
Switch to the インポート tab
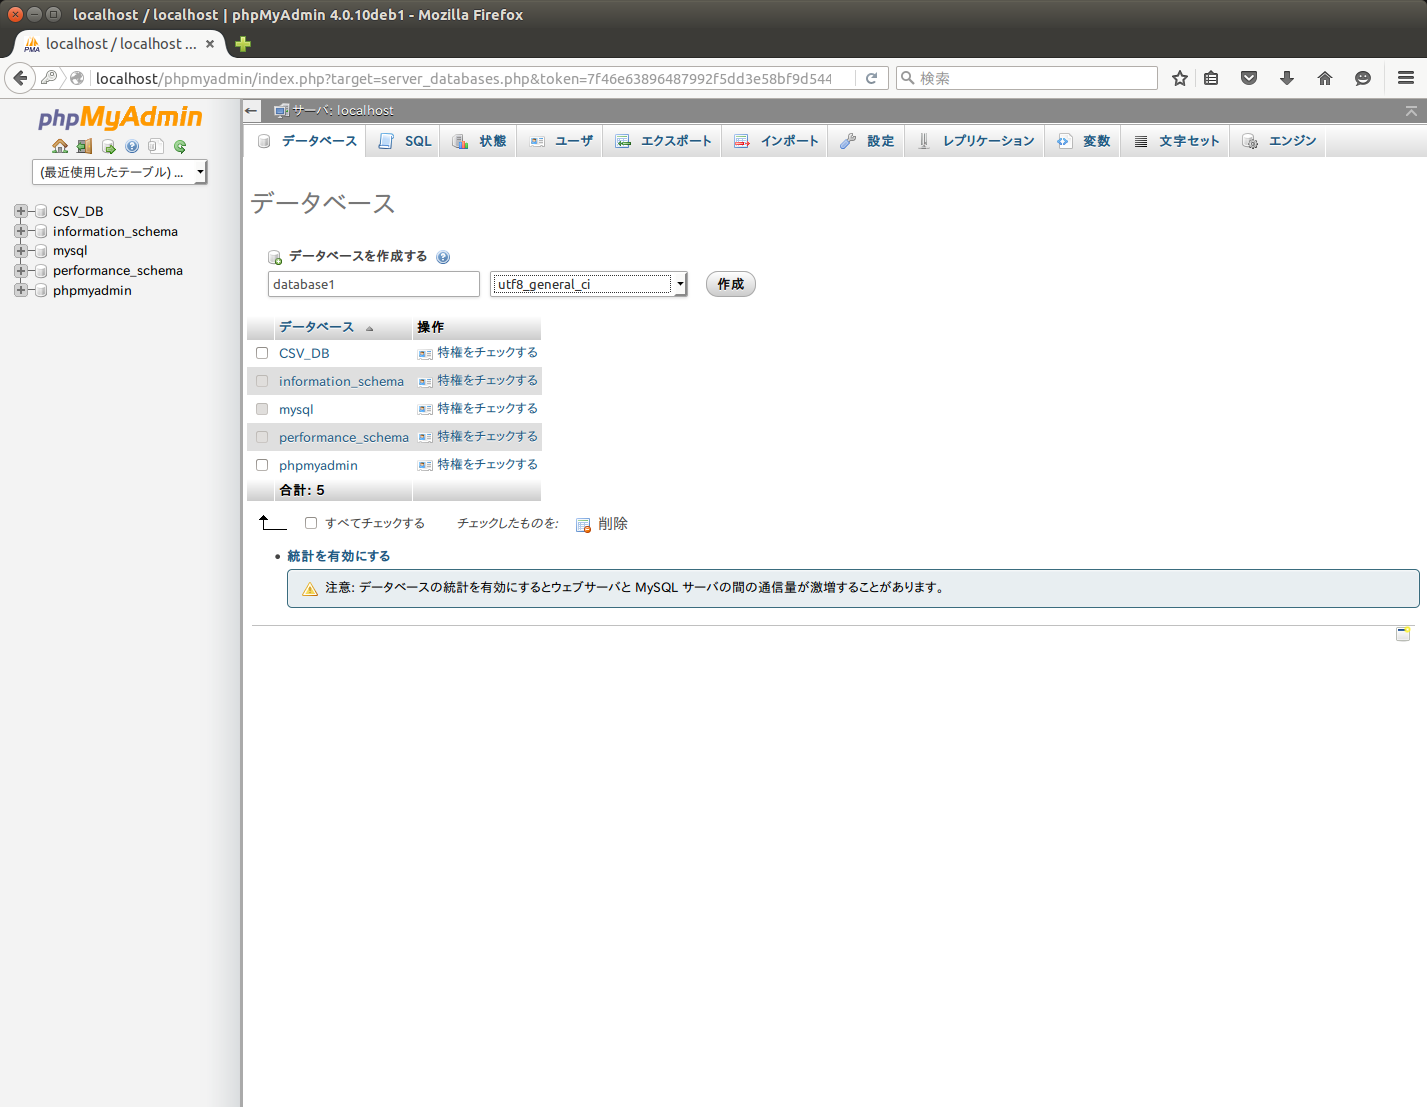coord(775,141)
